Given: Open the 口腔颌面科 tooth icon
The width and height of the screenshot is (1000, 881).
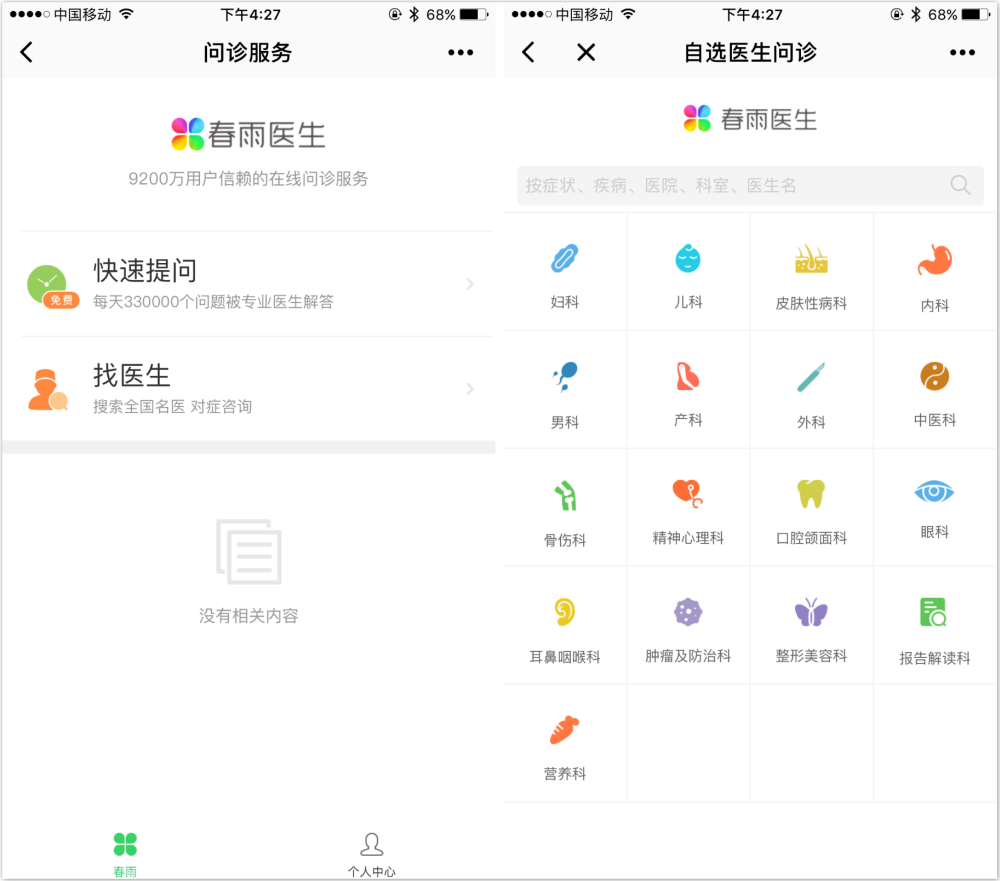Looking at the screenshot, I should coord(811,494).
